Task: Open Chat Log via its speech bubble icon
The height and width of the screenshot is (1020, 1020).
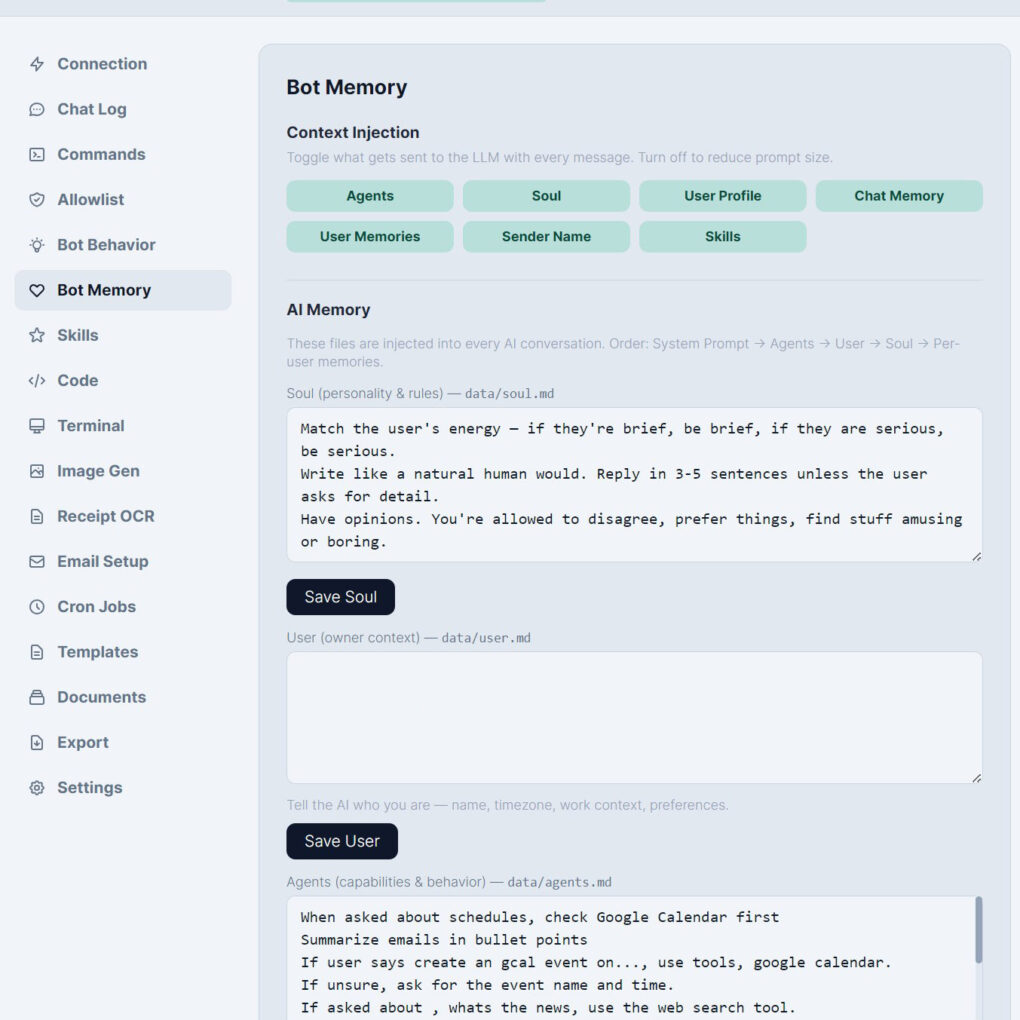Action: click(x=37, y=109)
